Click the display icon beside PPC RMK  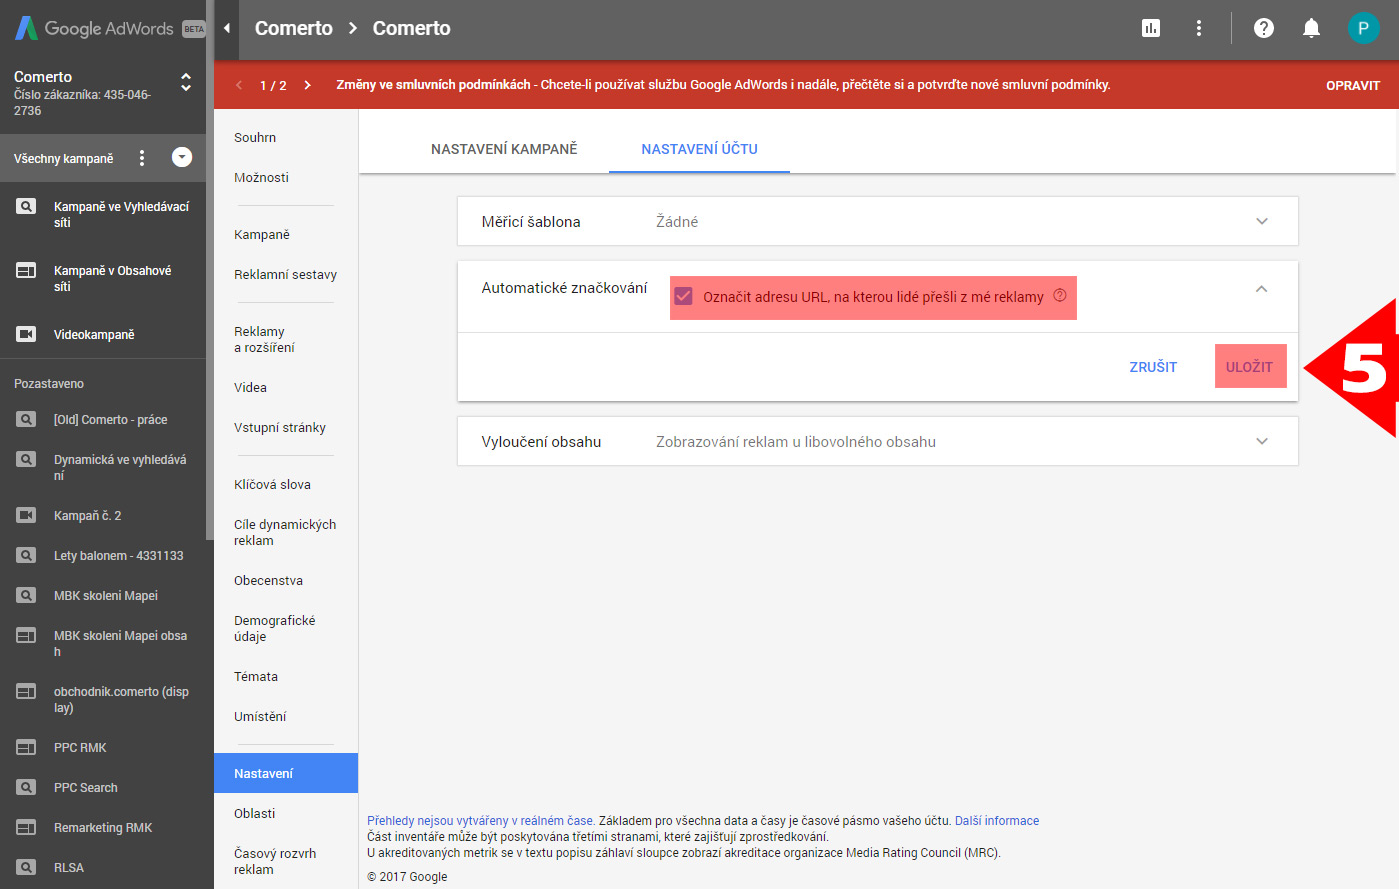tap(26, 747)
